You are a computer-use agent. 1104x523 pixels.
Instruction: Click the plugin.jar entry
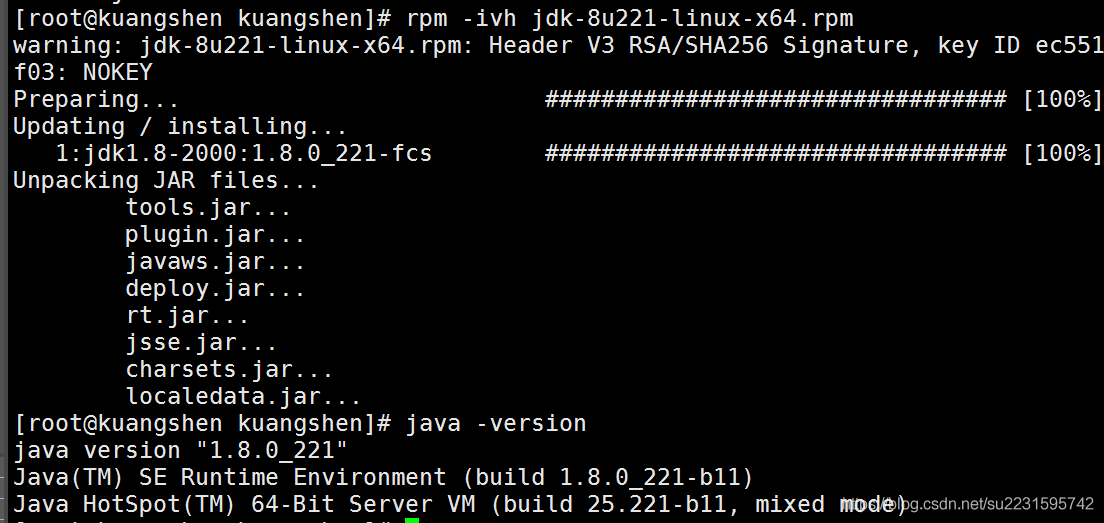tap(214, 234)
